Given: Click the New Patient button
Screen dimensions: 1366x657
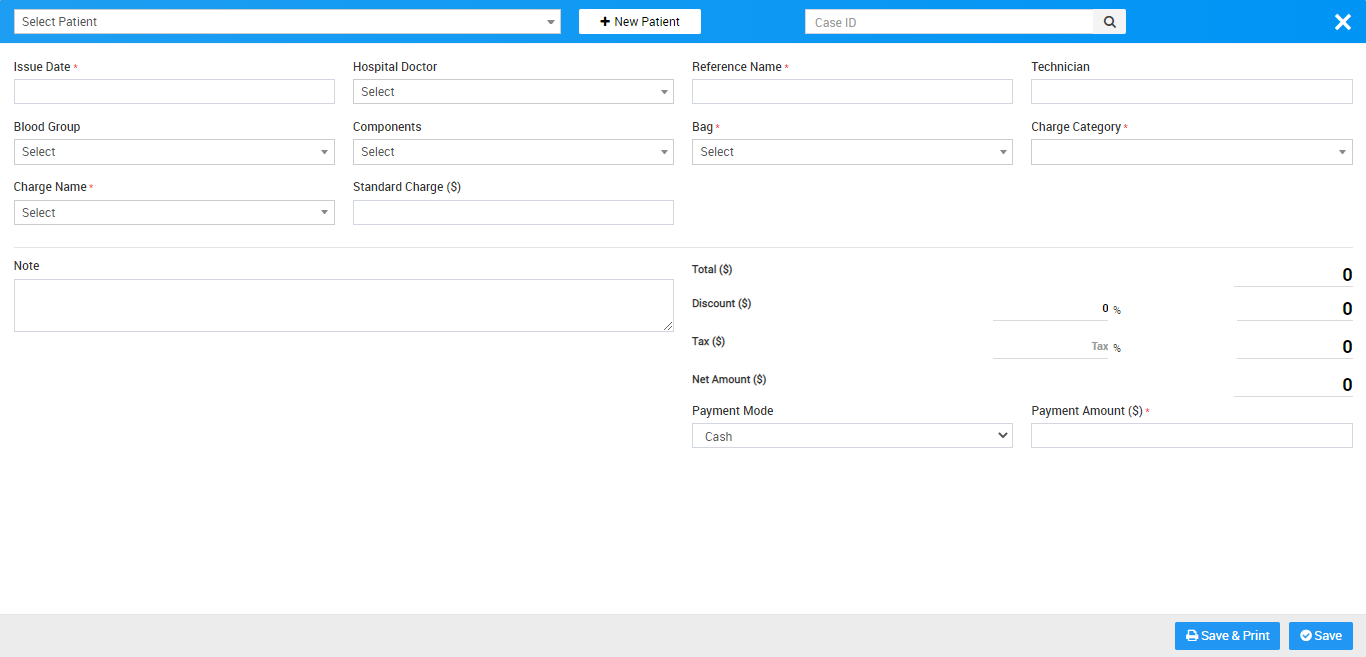Looking at the screenshot, I should [x=640, y=22].
